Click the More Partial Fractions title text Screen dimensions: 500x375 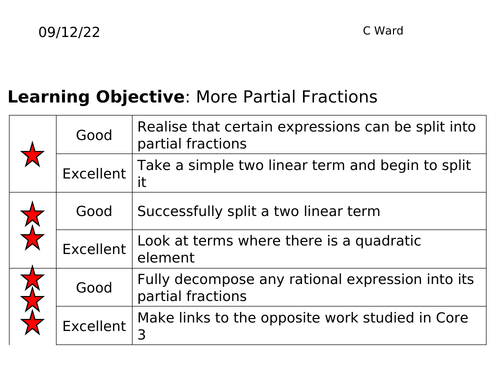coord(287,97)
